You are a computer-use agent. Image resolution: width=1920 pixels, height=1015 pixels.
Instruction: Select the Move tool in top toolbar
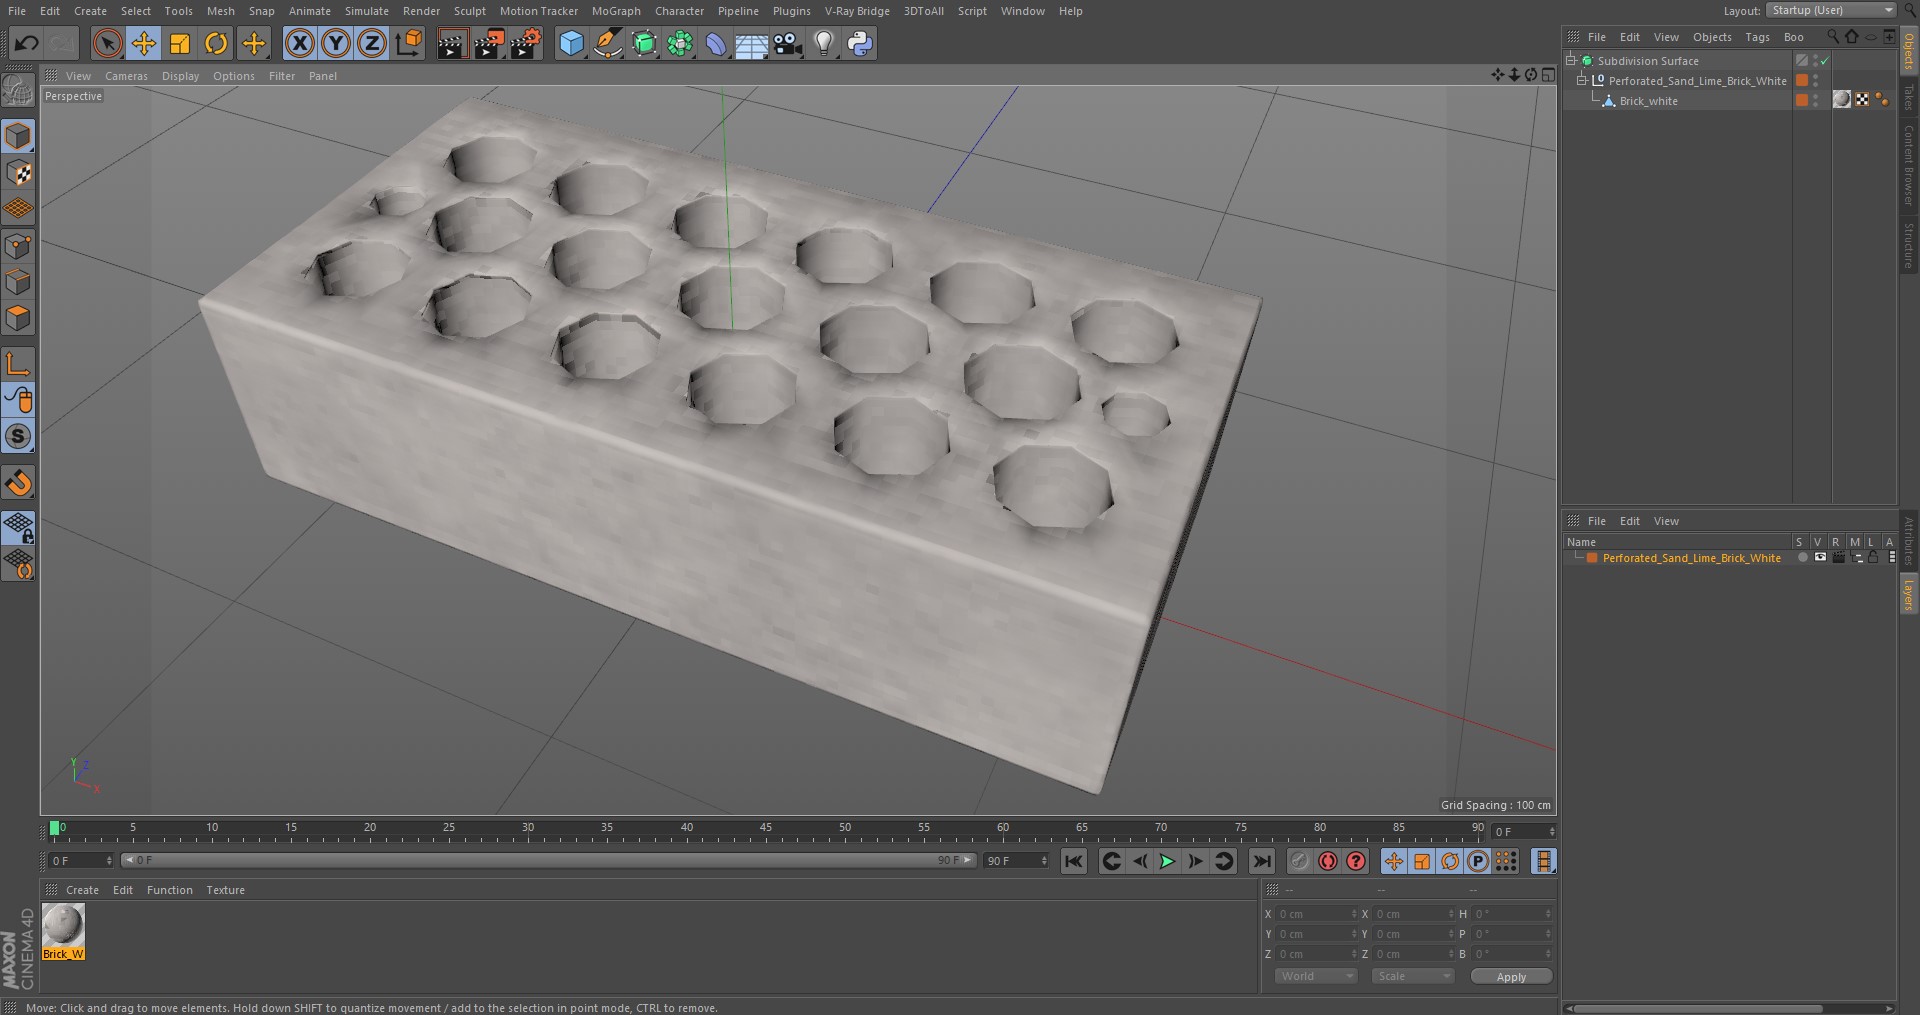[144, 43]
